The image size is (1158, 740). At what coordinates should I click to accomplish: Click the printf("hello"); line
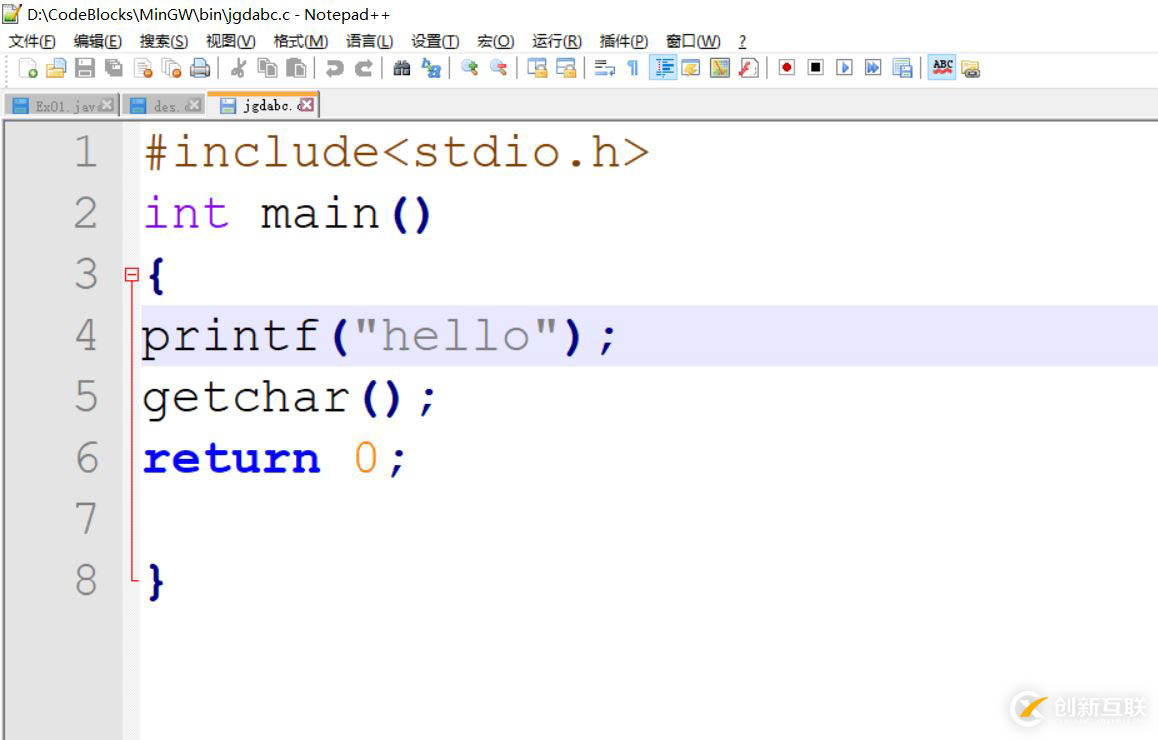[x=378, y=336]
